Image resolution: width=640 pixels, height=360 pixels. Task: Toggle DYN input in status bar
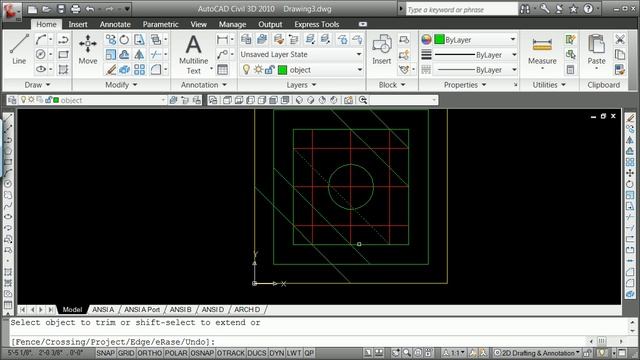pyautogui.click(x=276, y=353)
